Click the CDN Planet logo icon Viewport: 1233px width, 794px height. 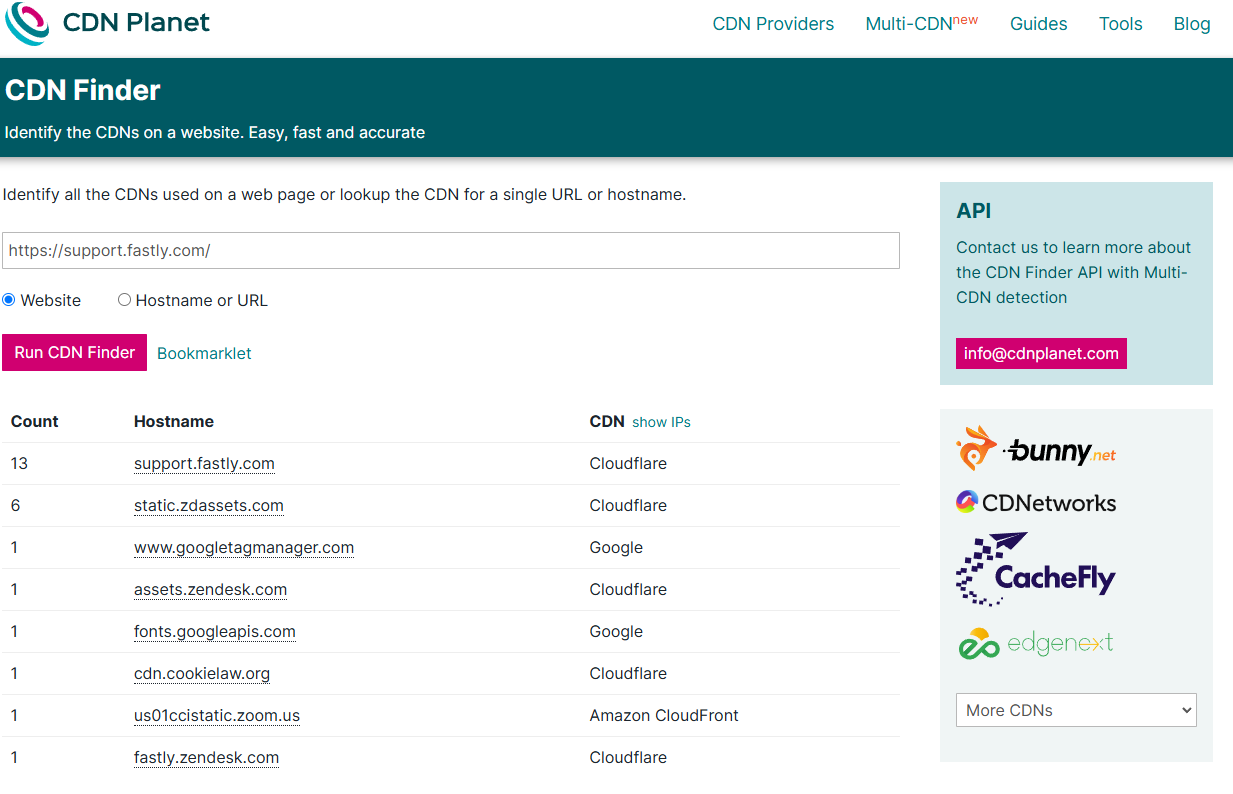(x=27, y=24)
